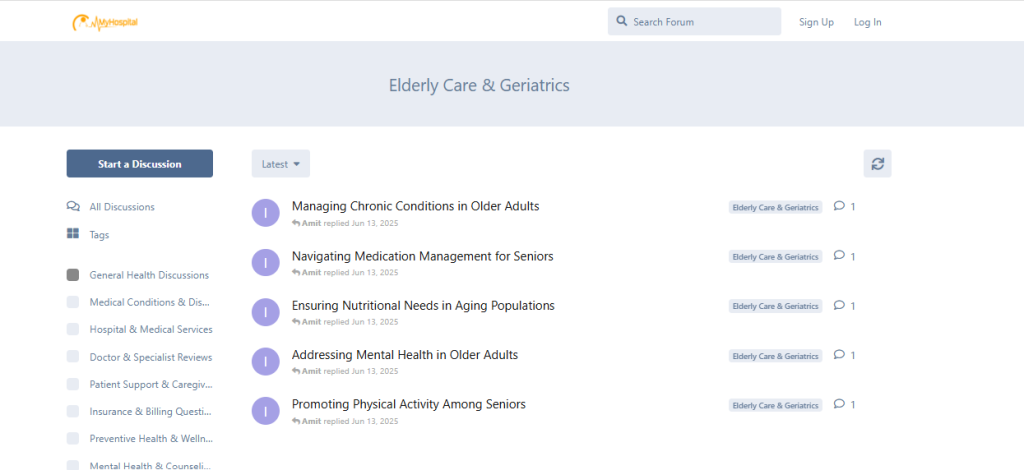Image resolution: width=1024 pixels, height=470 pixels.
Task: Click the Sign Up link
Action: [x=816, y=22]
